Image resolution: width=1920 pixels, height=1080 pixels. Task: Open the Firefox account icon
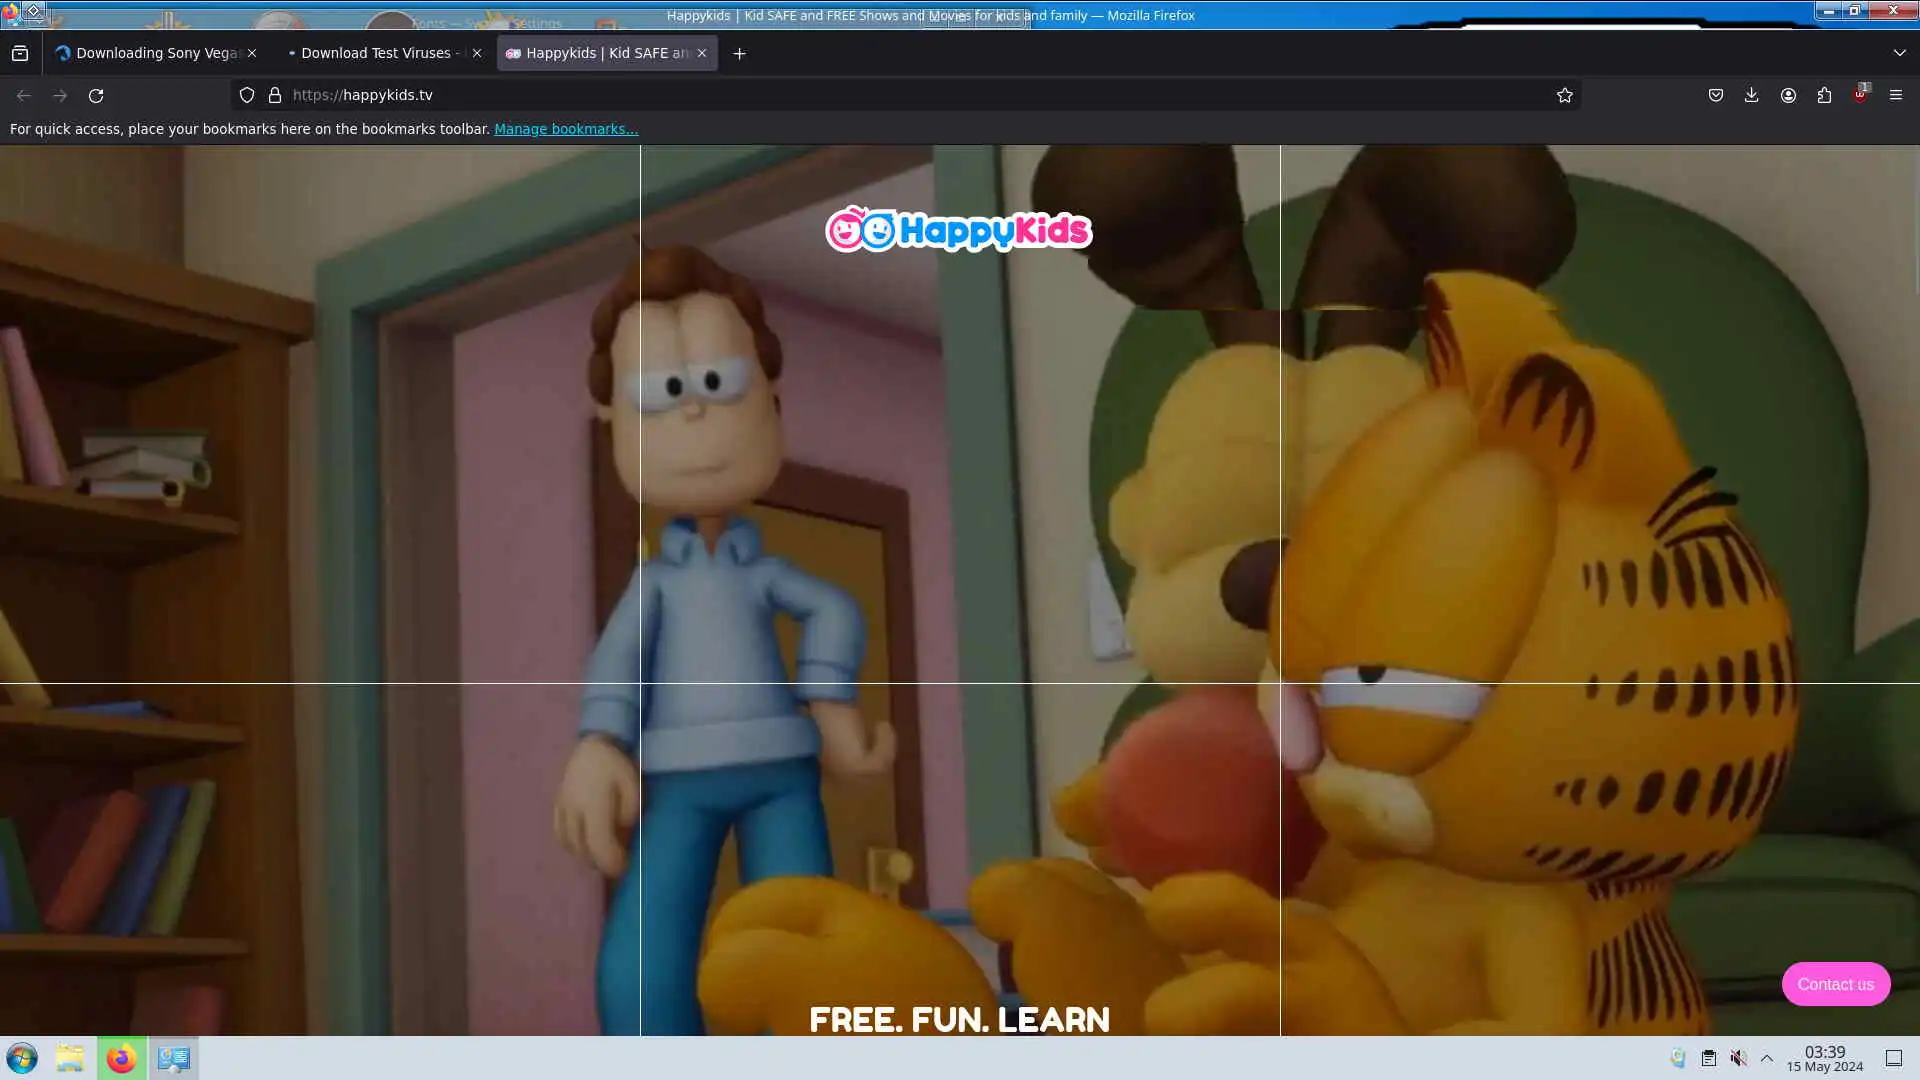1788,95
